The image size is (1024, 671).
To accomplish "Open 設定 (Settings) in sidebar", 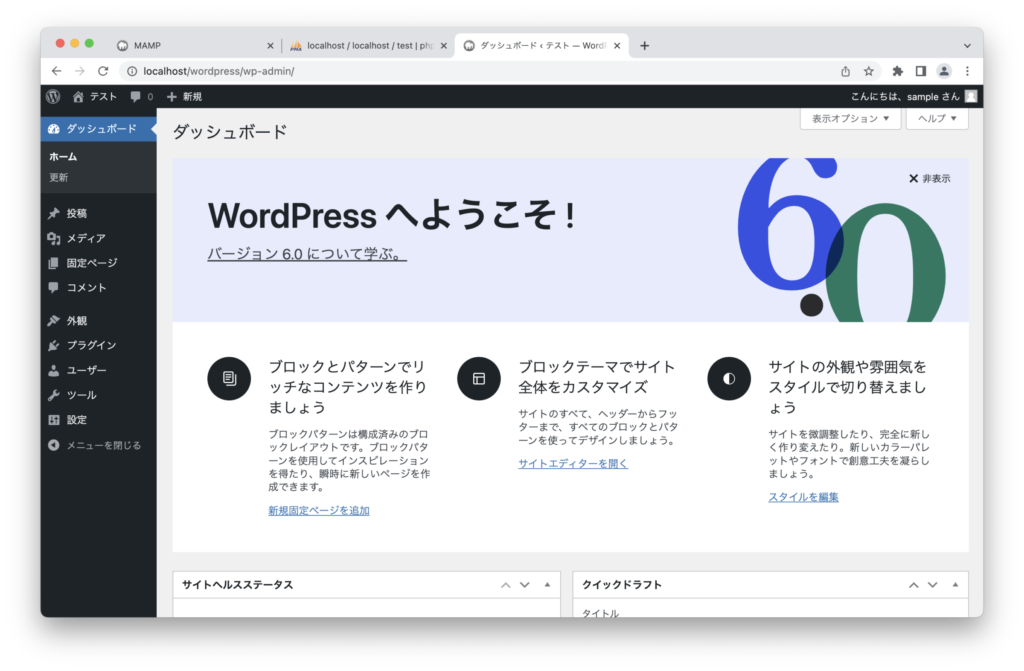I will (77, 420).
